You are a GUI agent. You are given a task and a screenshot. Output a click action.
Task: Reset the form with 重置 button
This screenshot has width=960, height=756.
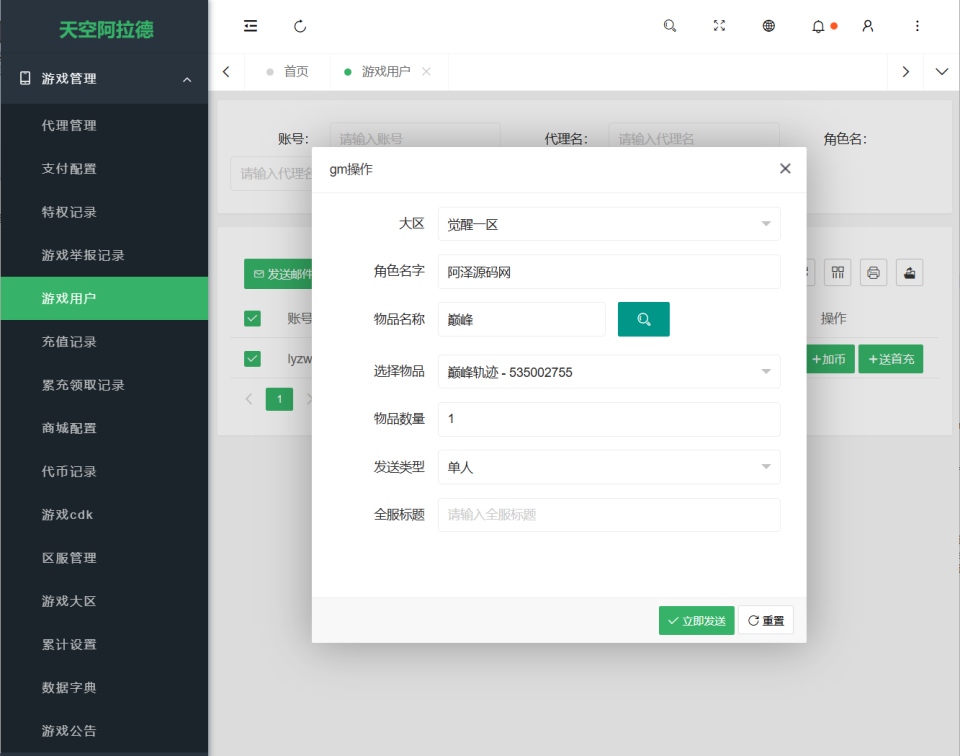[765, 620]
